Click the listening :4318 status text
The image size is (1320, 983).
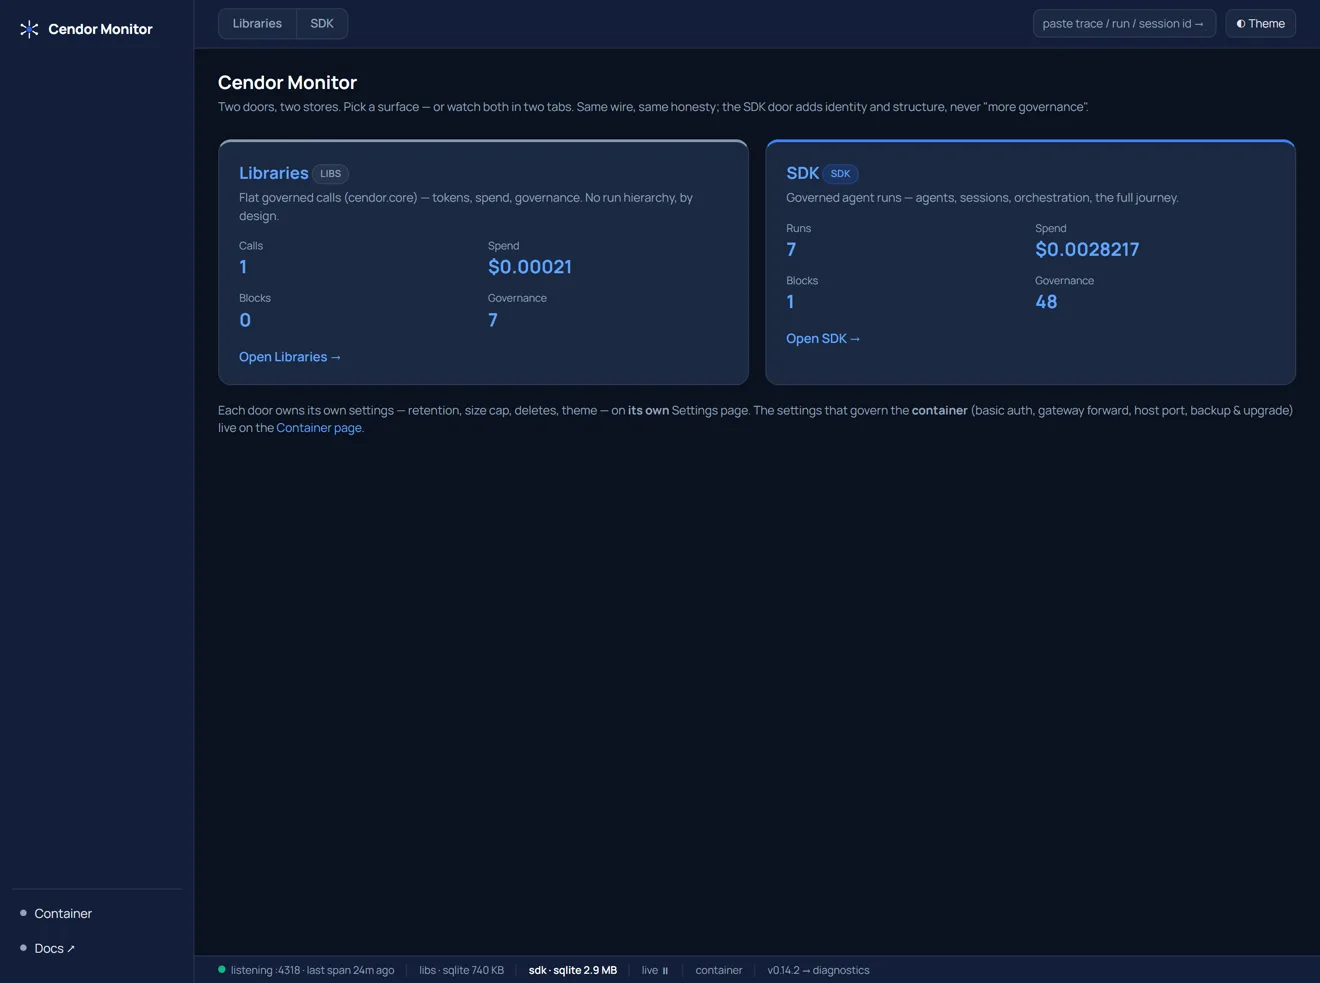(312, 970)
